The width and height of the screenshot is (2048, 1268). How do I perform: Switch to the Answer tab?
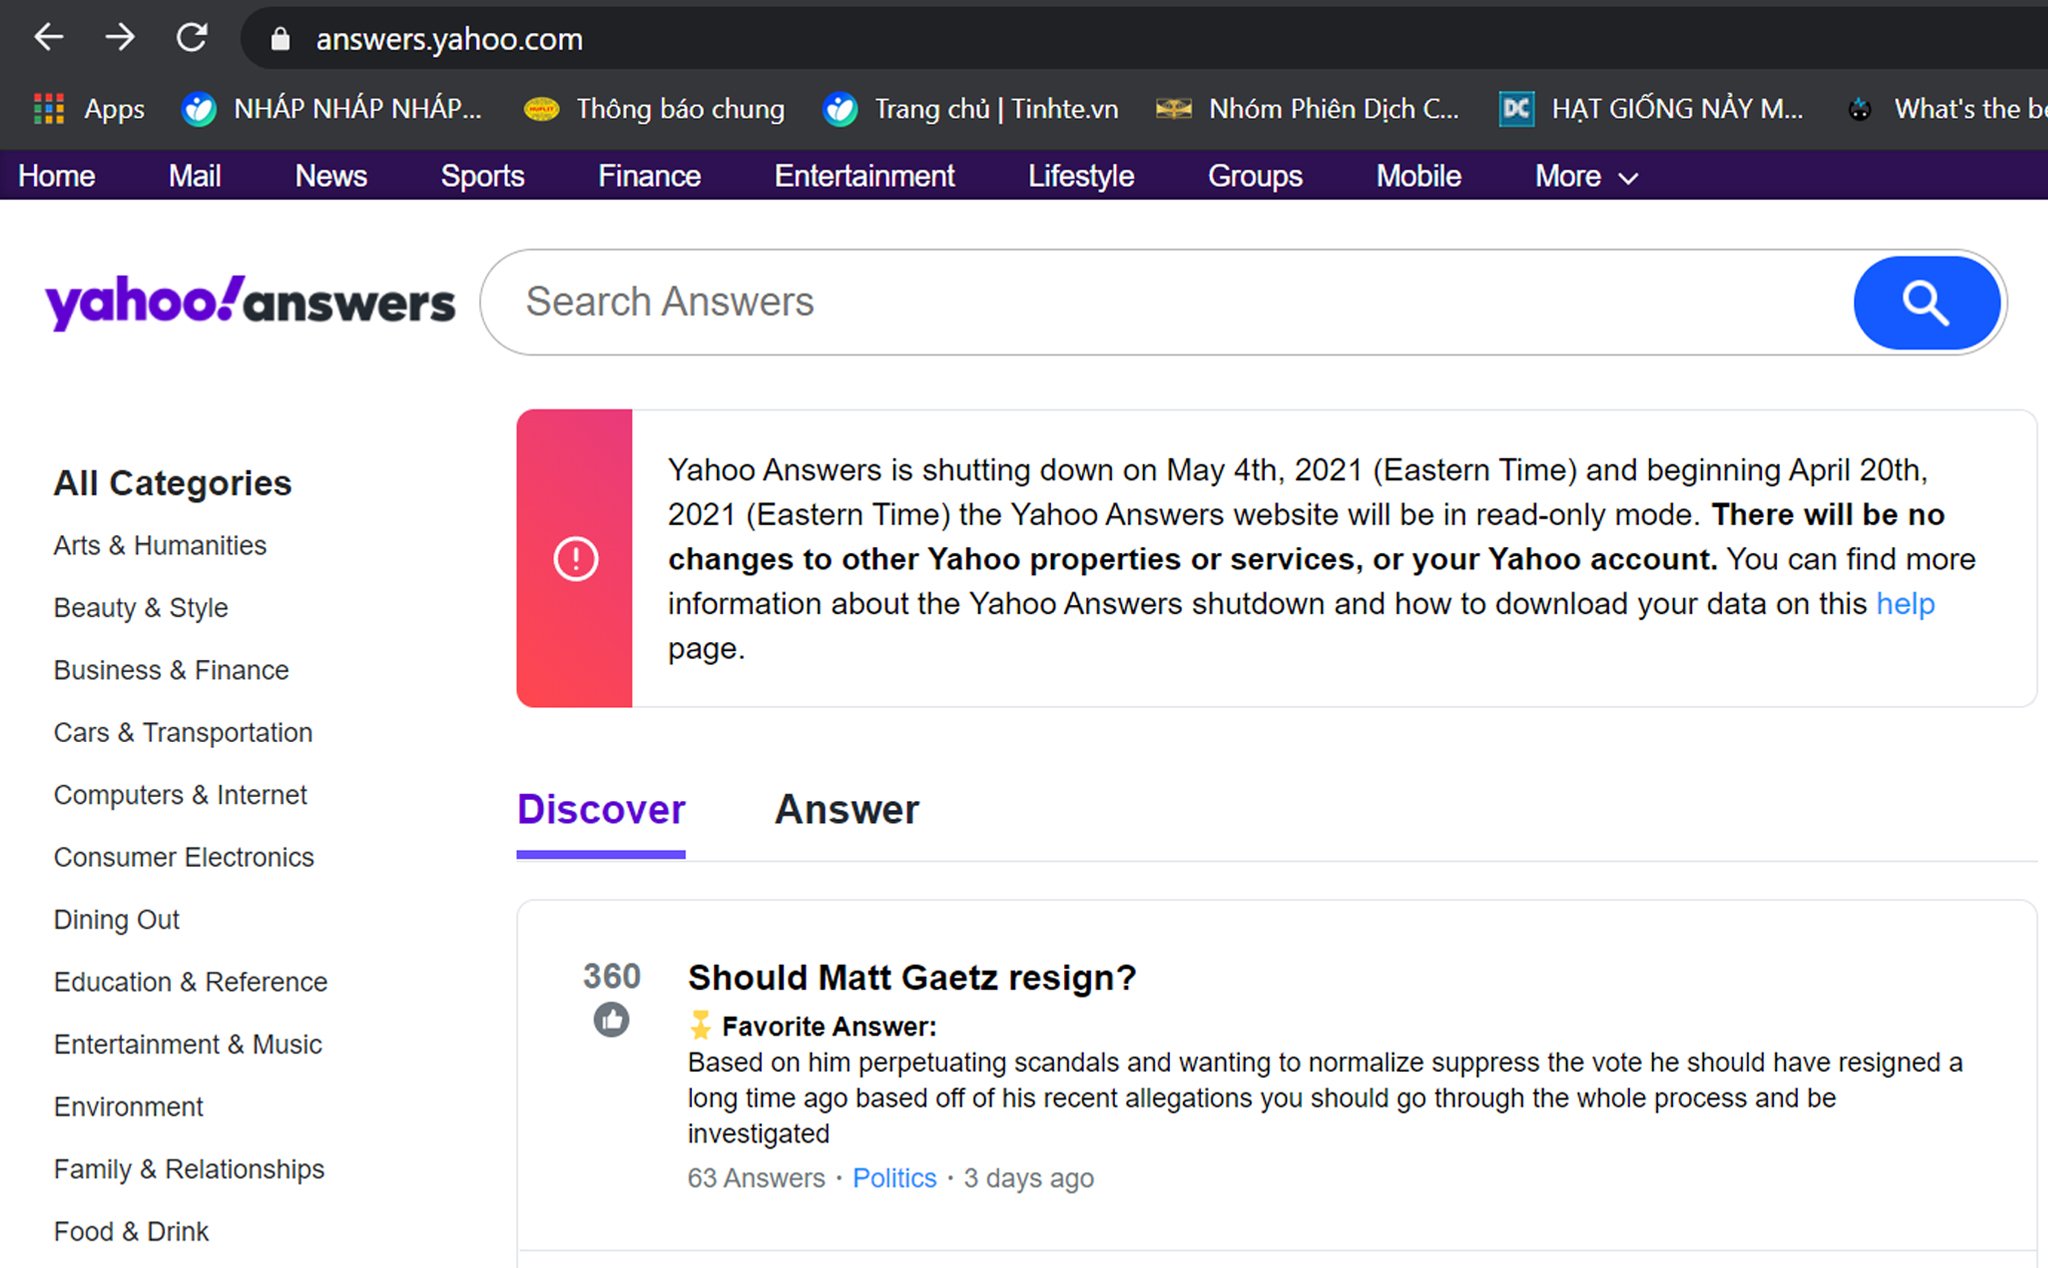(846, 810)
